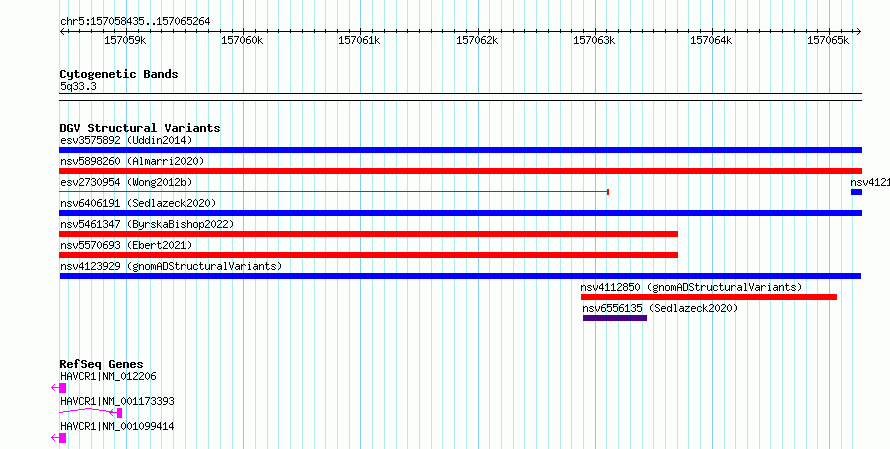
Task: Click the truncated nsv4121 label at right edge
Action: pos(870,182)
